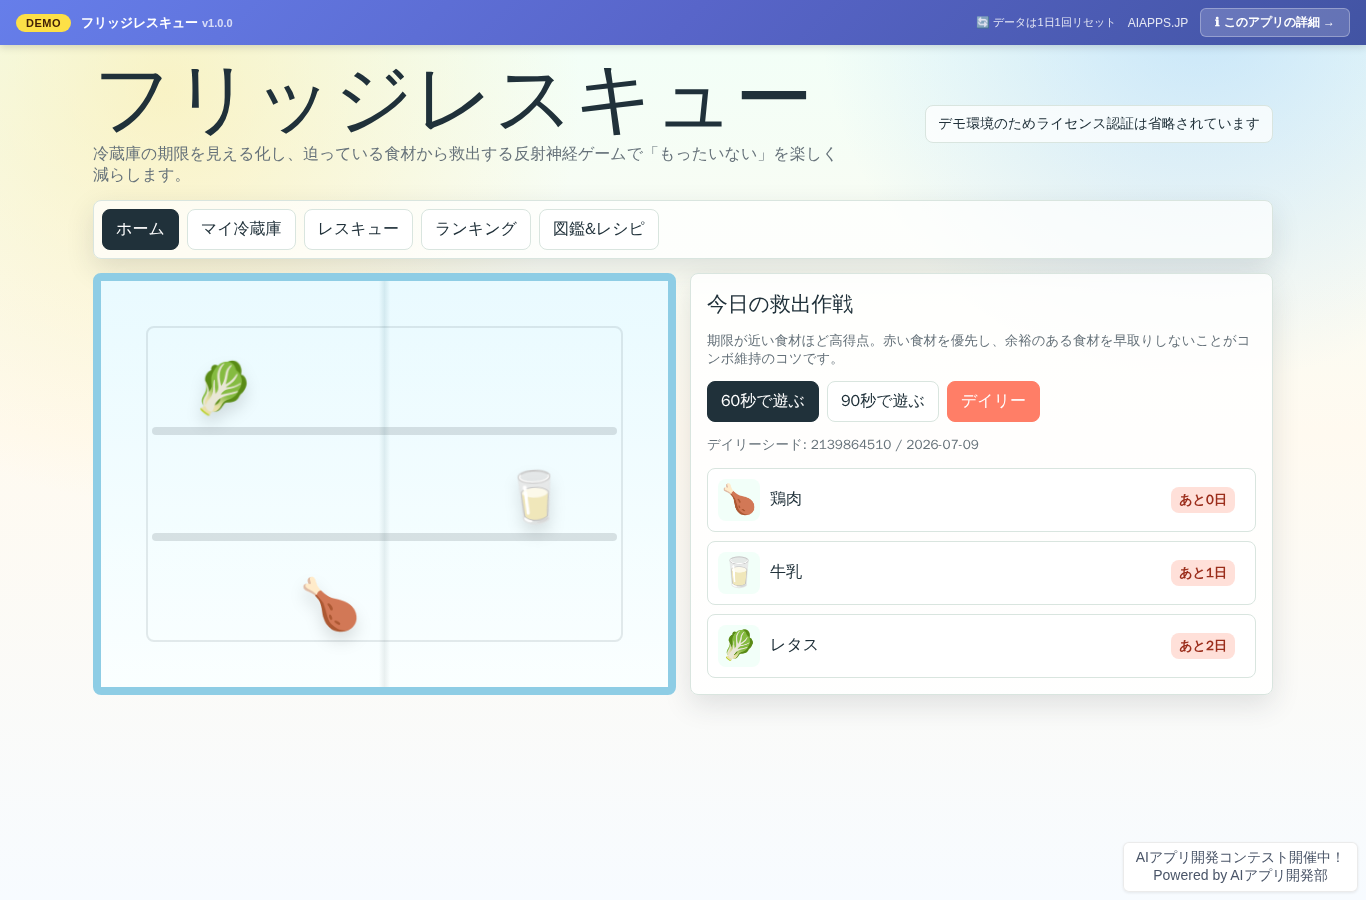Start the 60秒で遊ぶ game

763,401
